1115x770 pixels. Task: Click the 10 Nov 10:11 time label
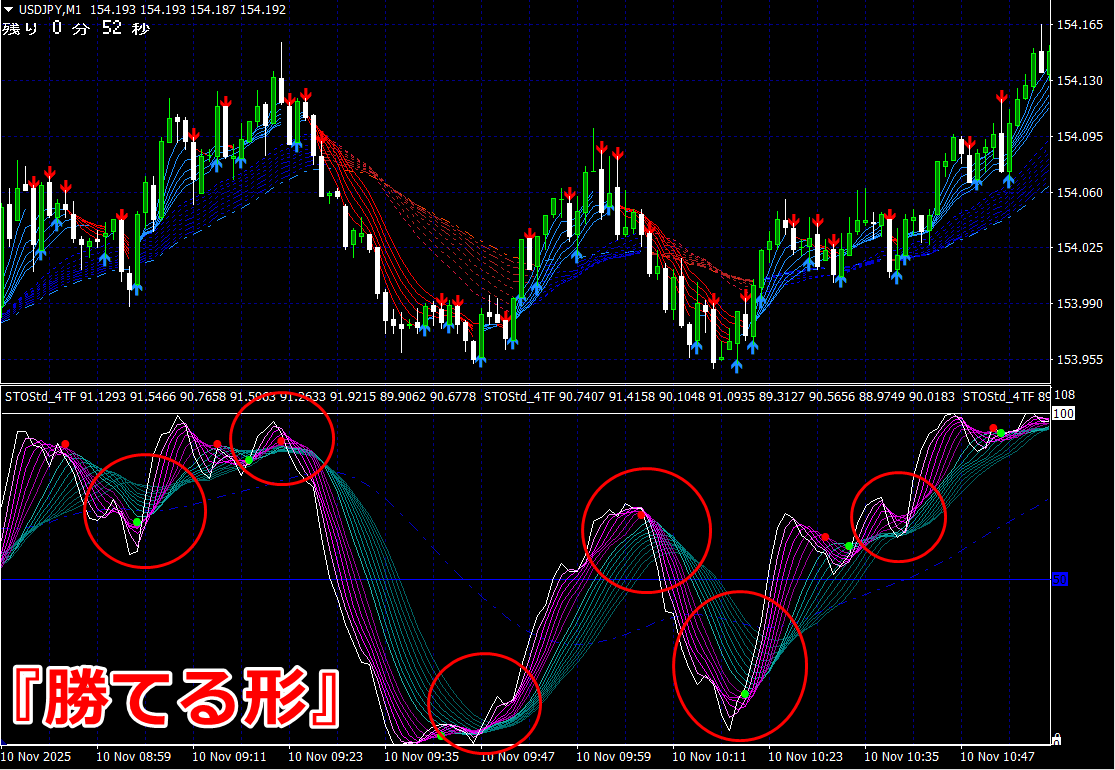710,756
